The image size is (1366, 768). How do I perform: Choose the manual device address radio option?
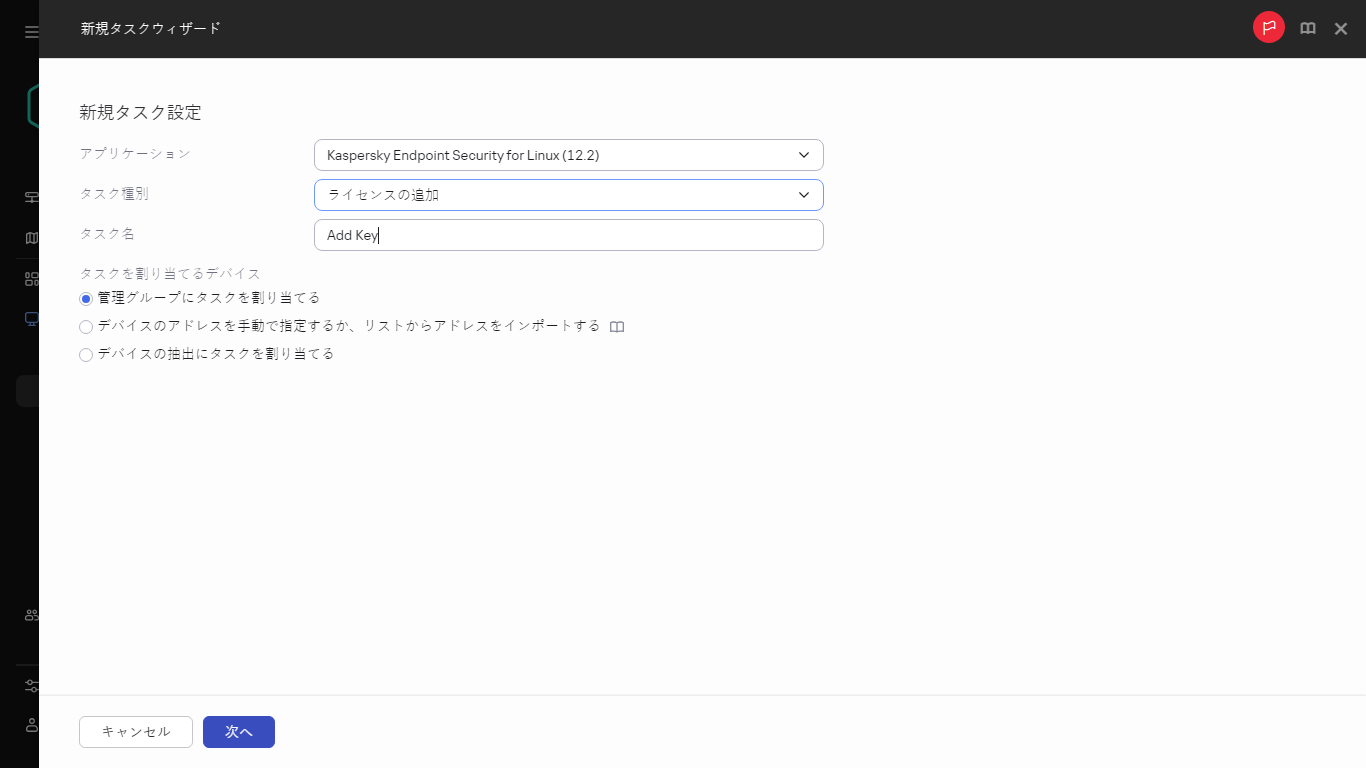coord(86,327)
